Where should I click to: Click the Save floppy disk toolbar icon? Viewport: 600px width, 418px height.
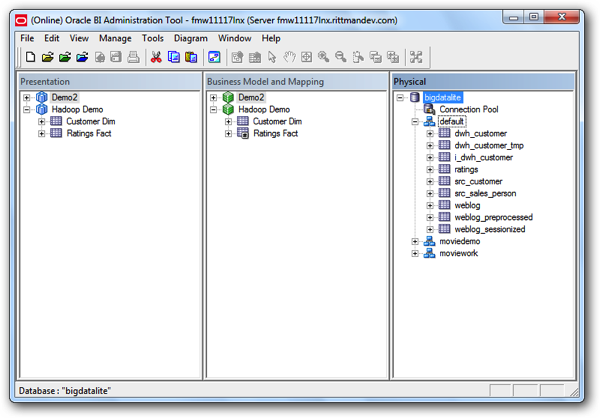[x=116, y=57]
